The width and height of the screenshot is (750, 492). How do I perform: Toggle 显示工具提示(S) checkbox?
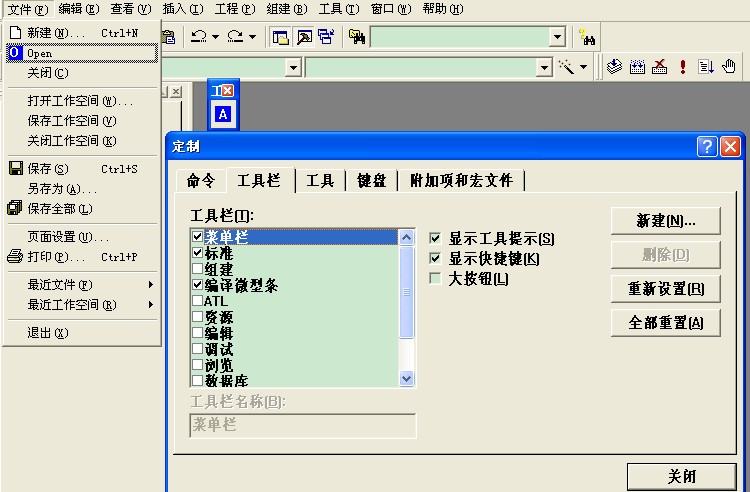click(x=435, y=238)
